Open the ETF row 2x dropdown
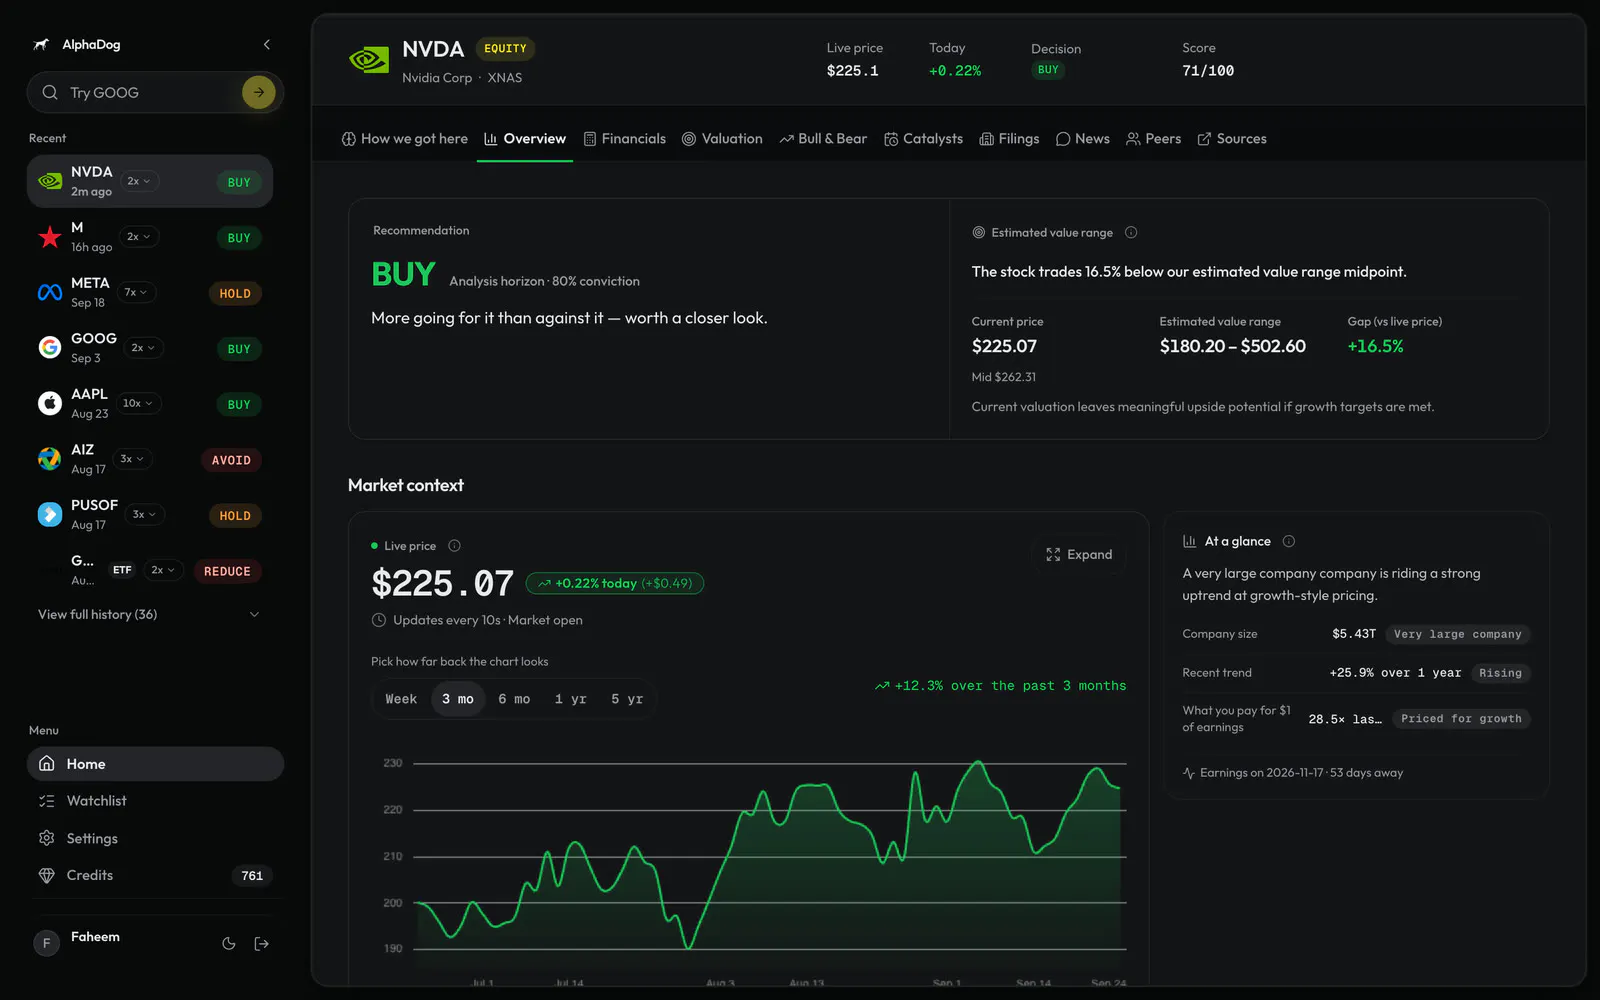The width and height of the screenshot is (1600, 1000). [163, 570]
